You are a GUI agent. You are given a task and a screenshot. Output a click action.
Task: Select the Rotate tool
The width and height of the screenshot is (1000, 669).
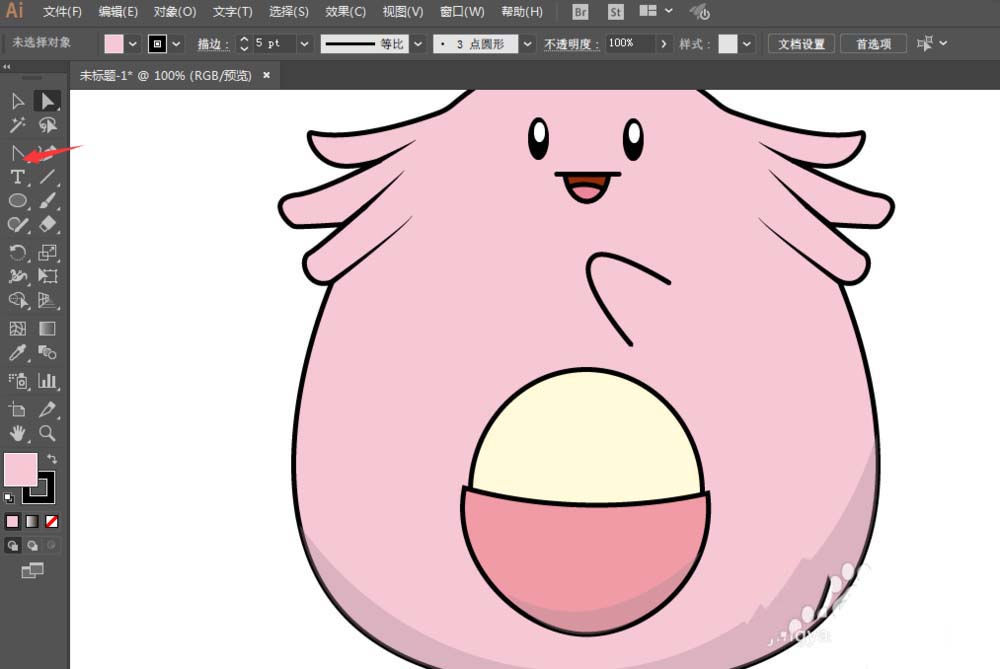17,253
